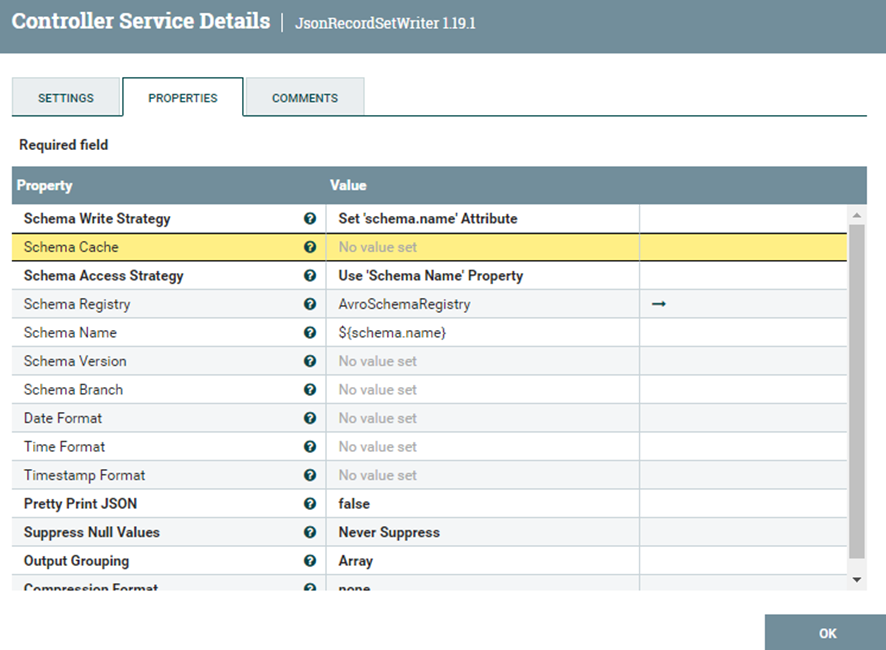
Task: Edit Date Format 'No value set' cell
Action: tap(483, 418)
